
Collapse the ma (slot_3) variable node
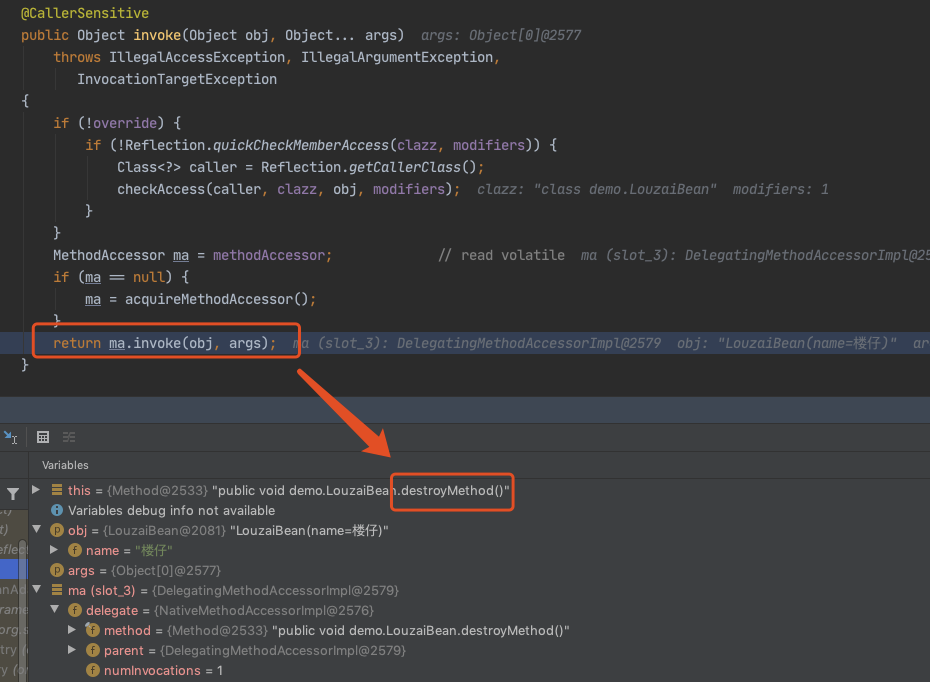coord(37,589)
